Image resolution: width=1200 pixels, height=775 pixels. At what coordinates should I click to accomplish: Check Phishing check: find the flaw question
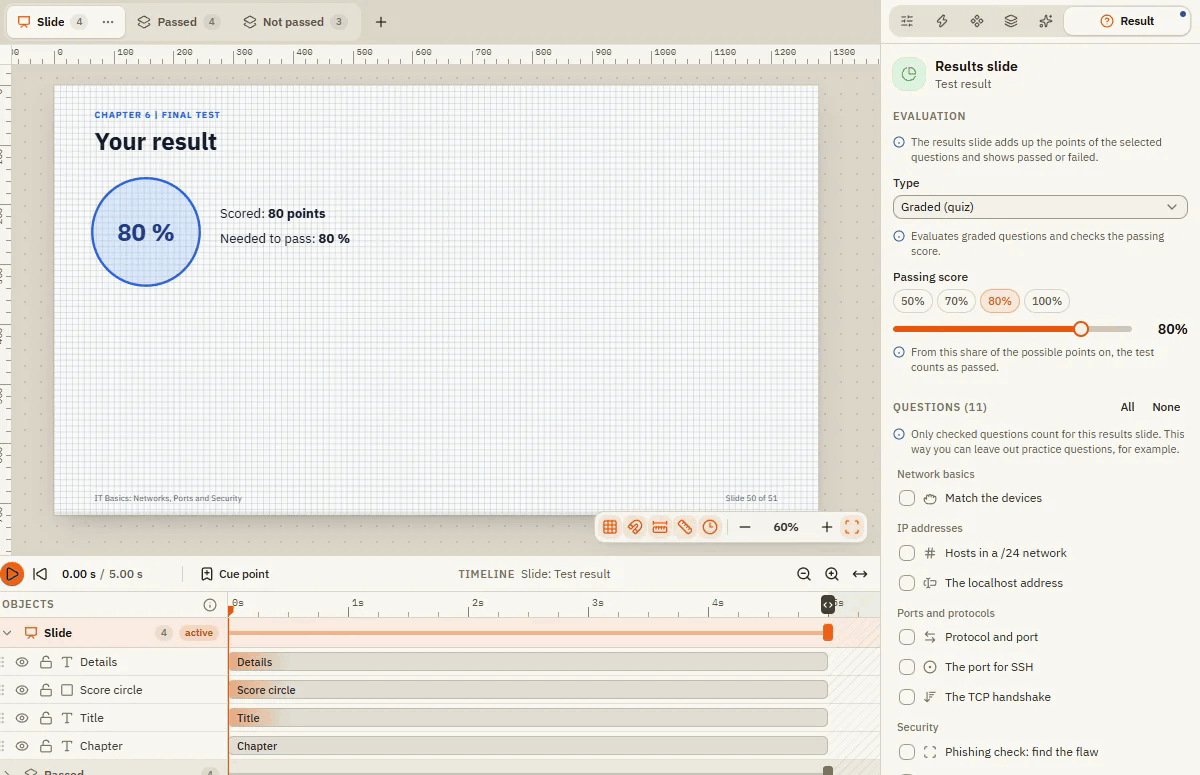(x=907, y=752)
